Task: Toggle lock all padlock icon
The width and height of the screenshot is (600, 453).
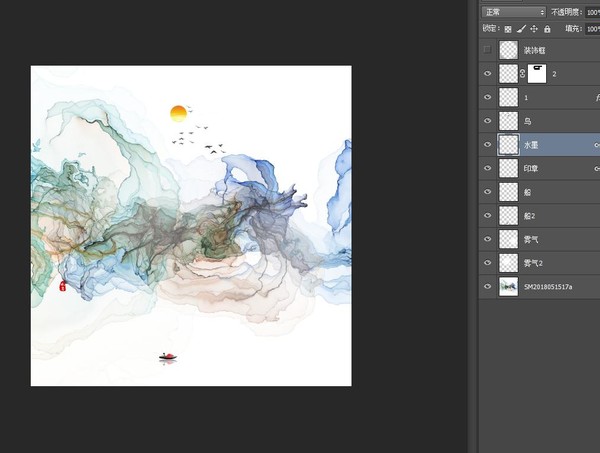Action: (x=547, y=29)
